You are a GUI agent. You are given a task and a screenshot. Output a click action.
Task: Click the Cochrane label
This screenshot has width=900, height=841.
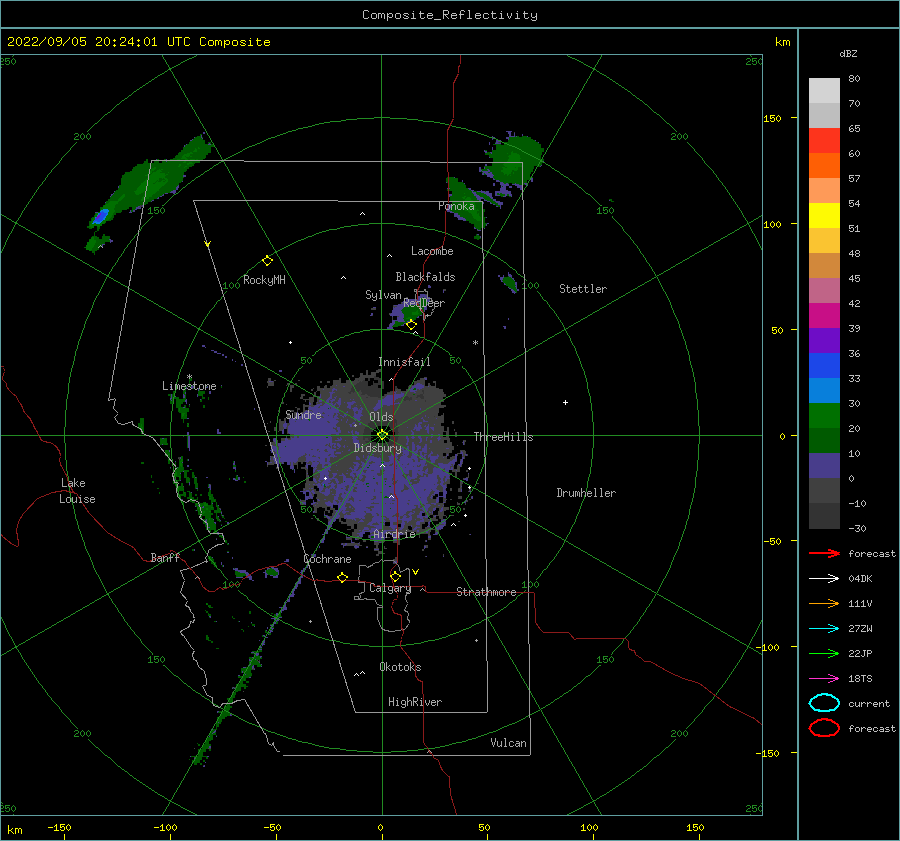(x=327, y=559)
